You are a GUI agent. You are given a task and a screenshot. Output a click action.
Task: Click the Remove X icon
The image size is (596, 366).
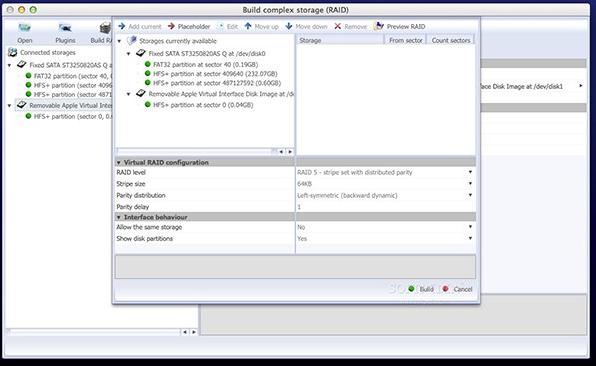338,26
